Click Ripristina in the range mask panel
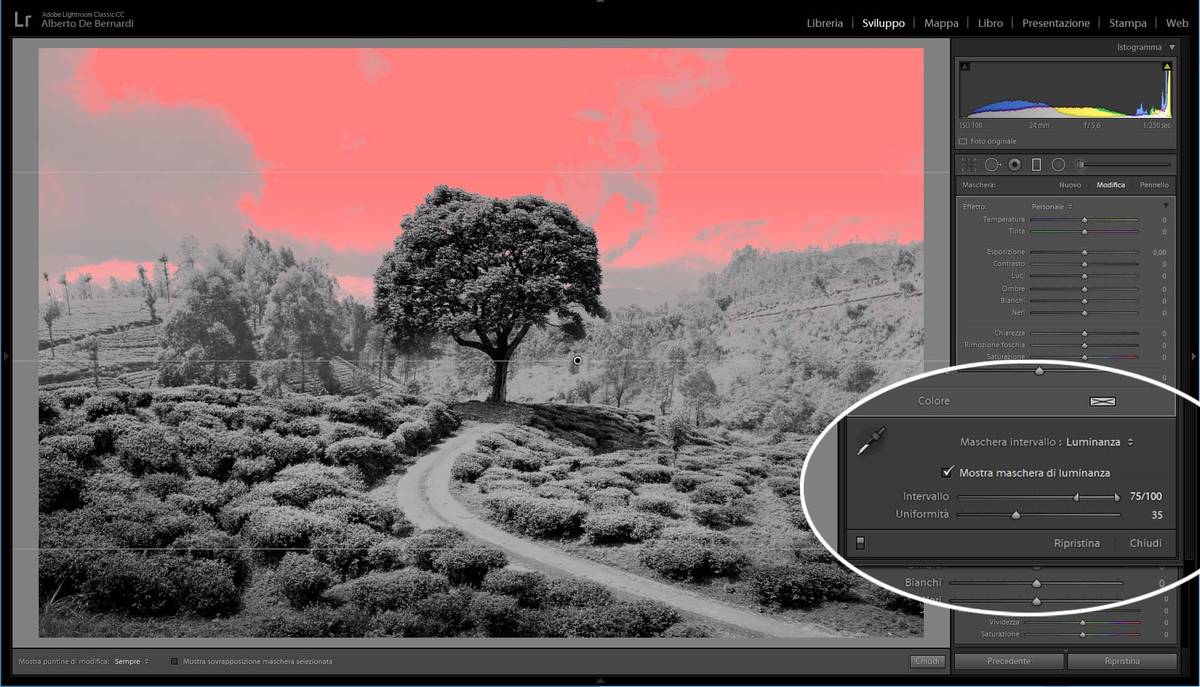Image resolution: width=1200 pixels, height=687 pixels. point(1076,543)
